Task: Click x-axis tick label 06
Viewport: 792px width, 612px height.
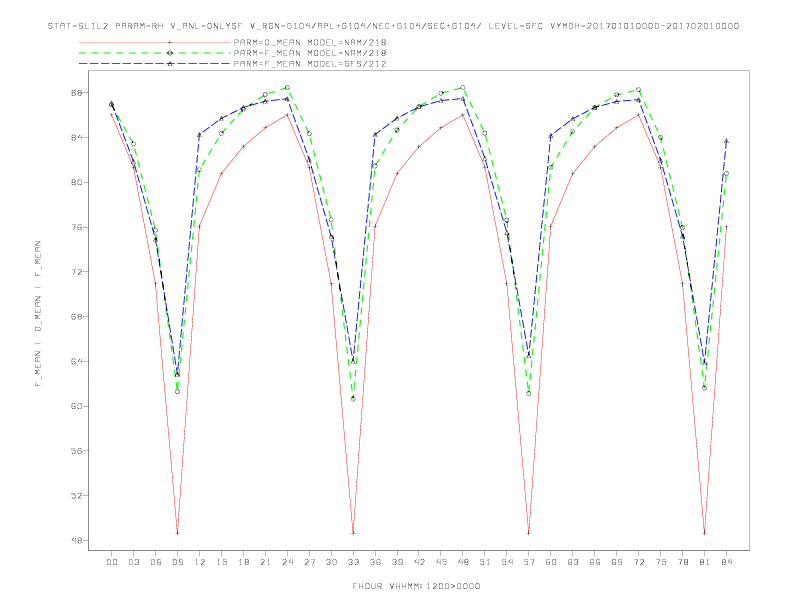Action: pyautogui.click(x=156, y=562)
